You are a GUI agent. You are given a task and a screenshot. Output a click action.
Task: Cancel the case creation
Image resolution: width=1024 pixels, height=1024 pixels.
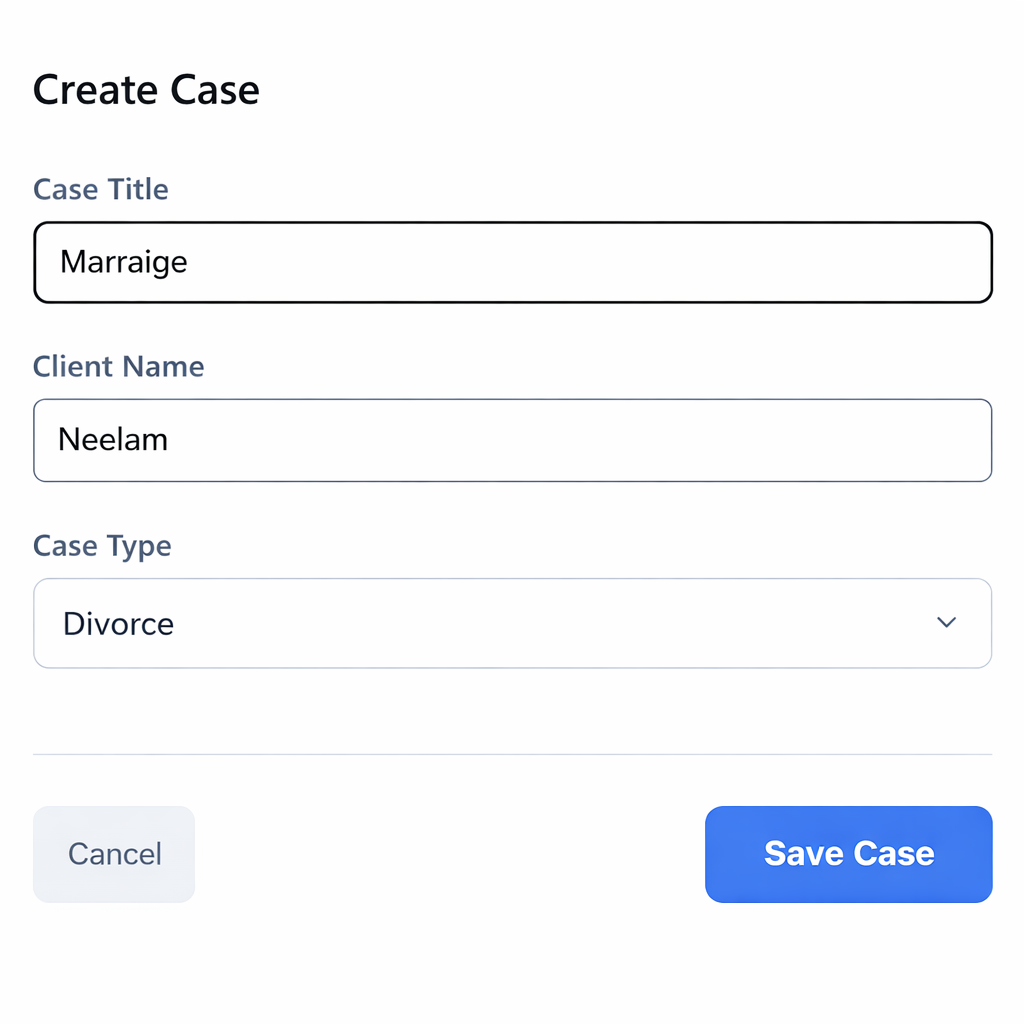[113, 854]
